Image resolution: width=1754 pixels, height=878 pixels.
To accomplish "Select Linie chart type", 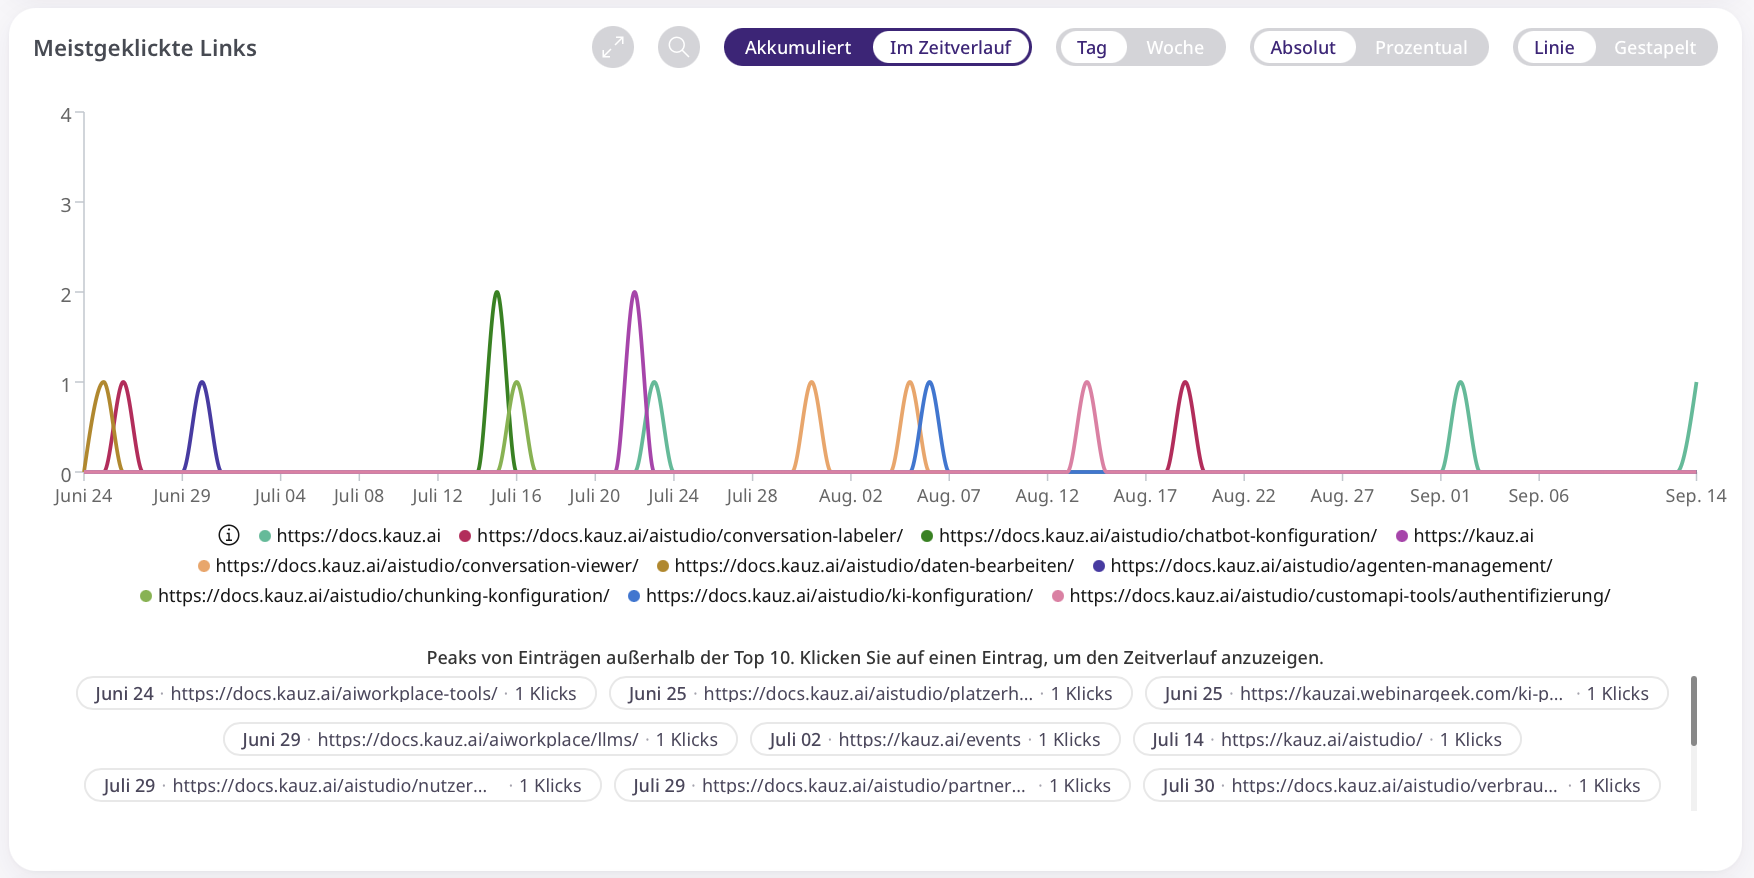I will click(1554, 47).
